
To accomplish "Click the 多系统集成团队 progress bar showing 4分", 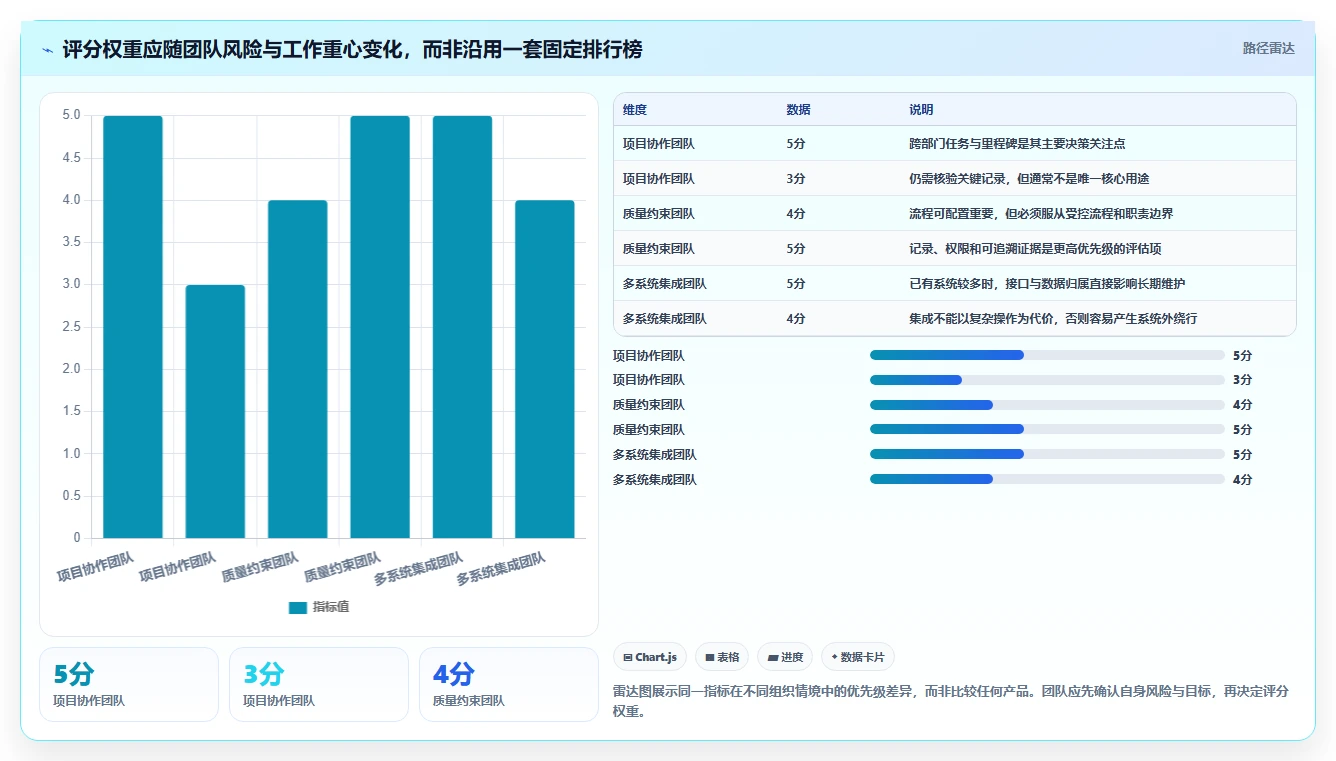I will (1047, 480).
